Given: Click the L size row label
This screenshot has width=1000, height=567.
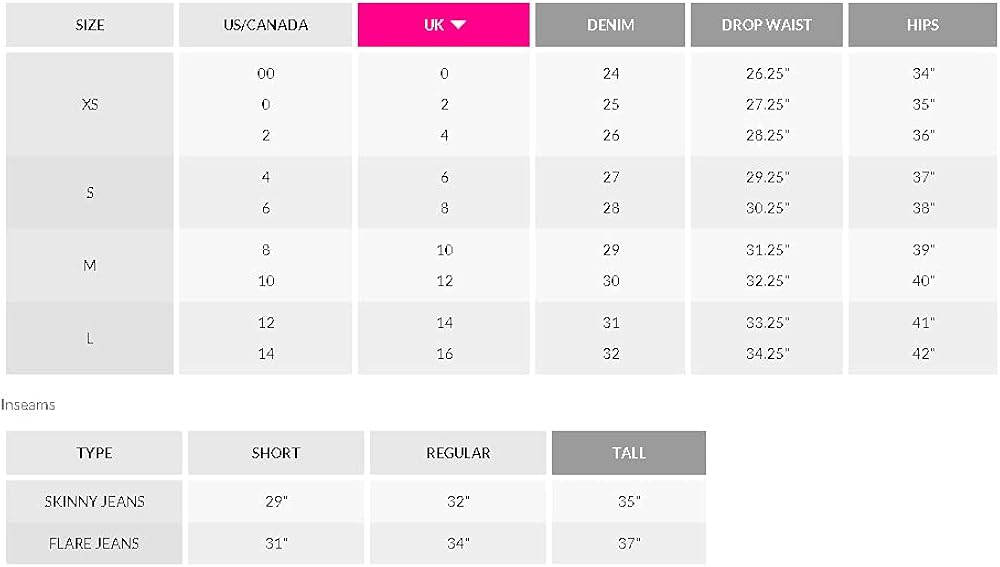Looking at the screenshot, I should pos(90,338).
